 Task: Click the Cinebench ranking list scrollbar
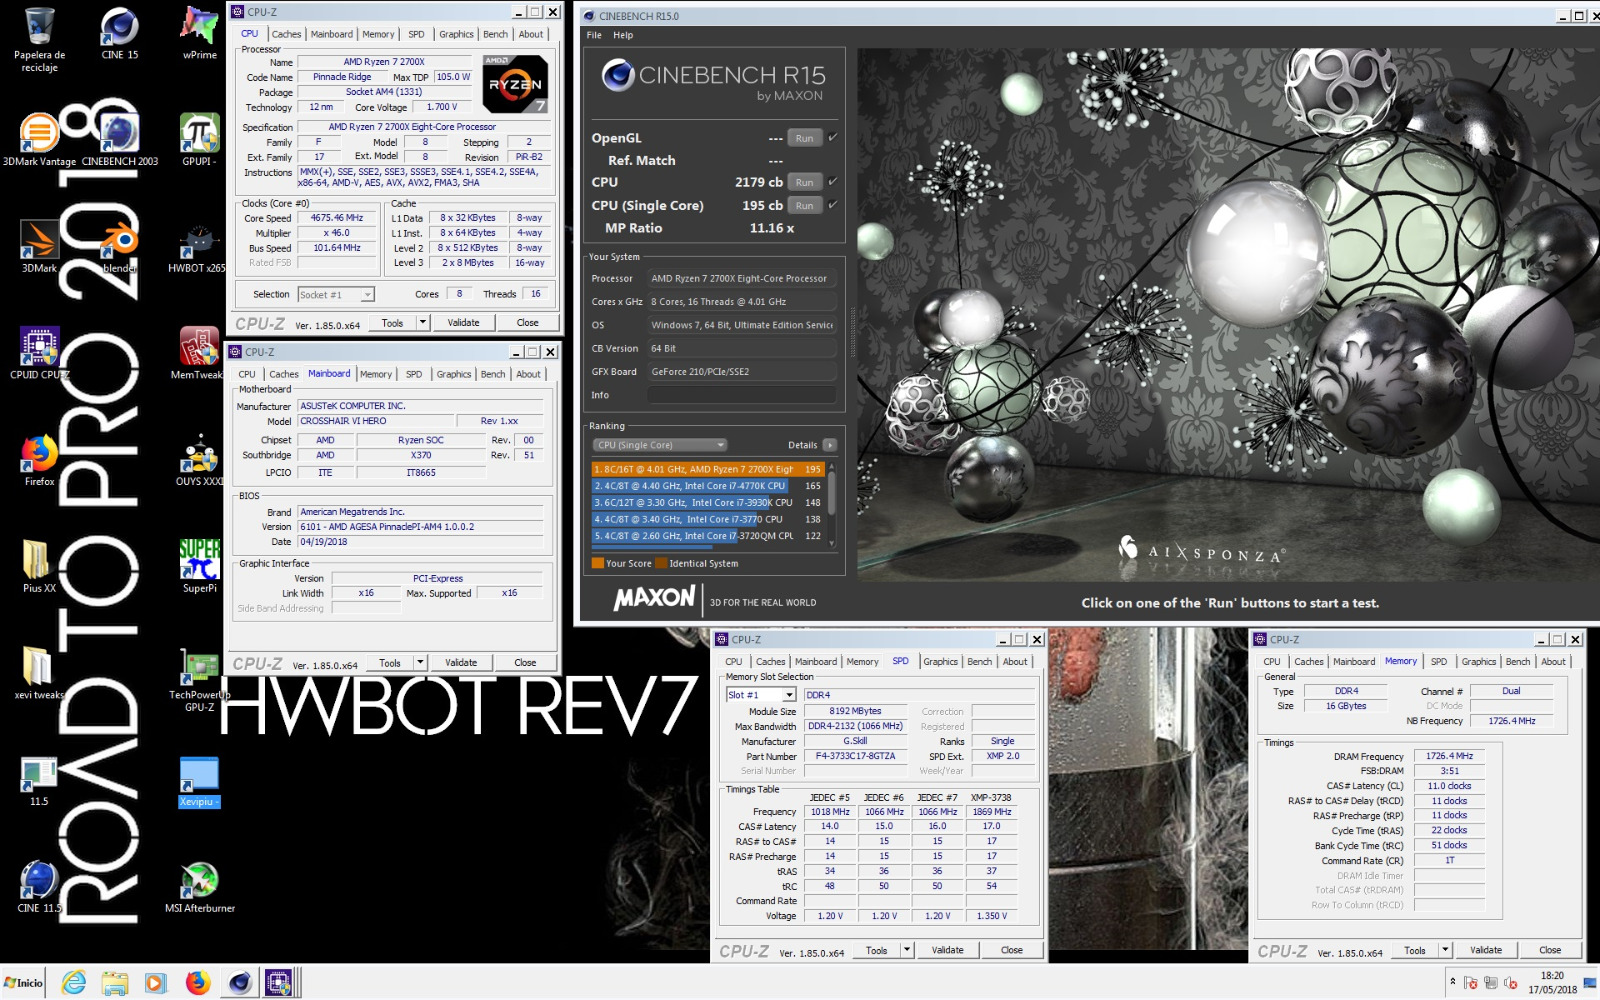[831, 503]
